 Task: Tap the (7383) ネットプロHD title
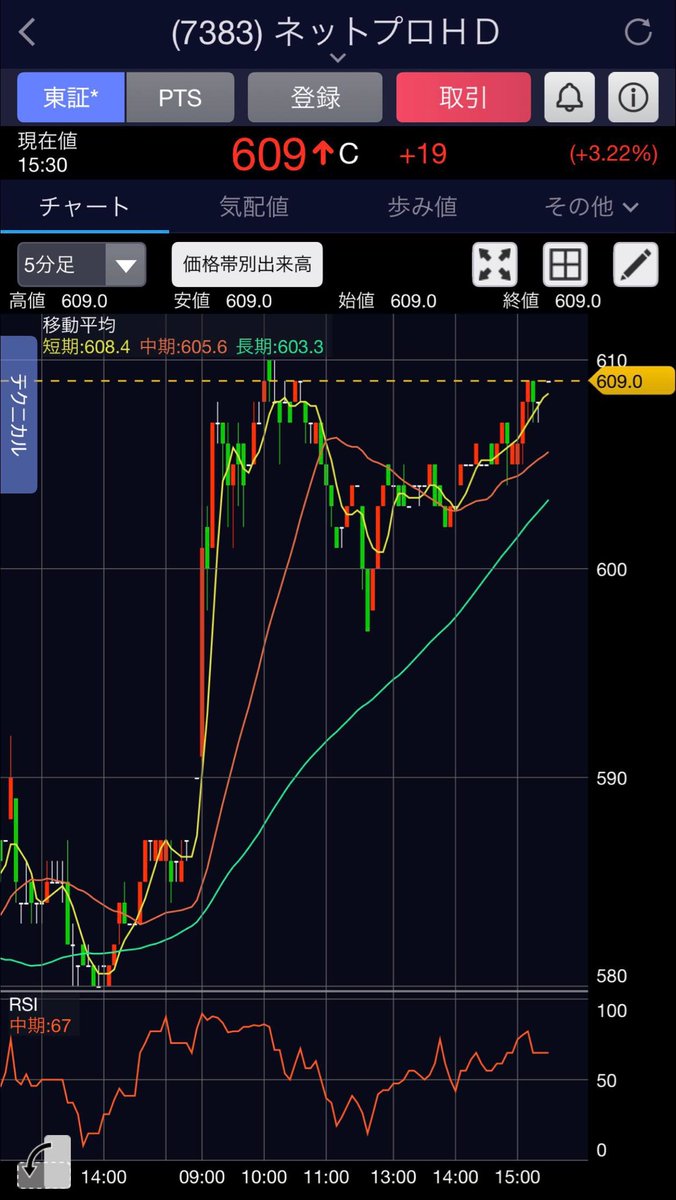[335, 32]
